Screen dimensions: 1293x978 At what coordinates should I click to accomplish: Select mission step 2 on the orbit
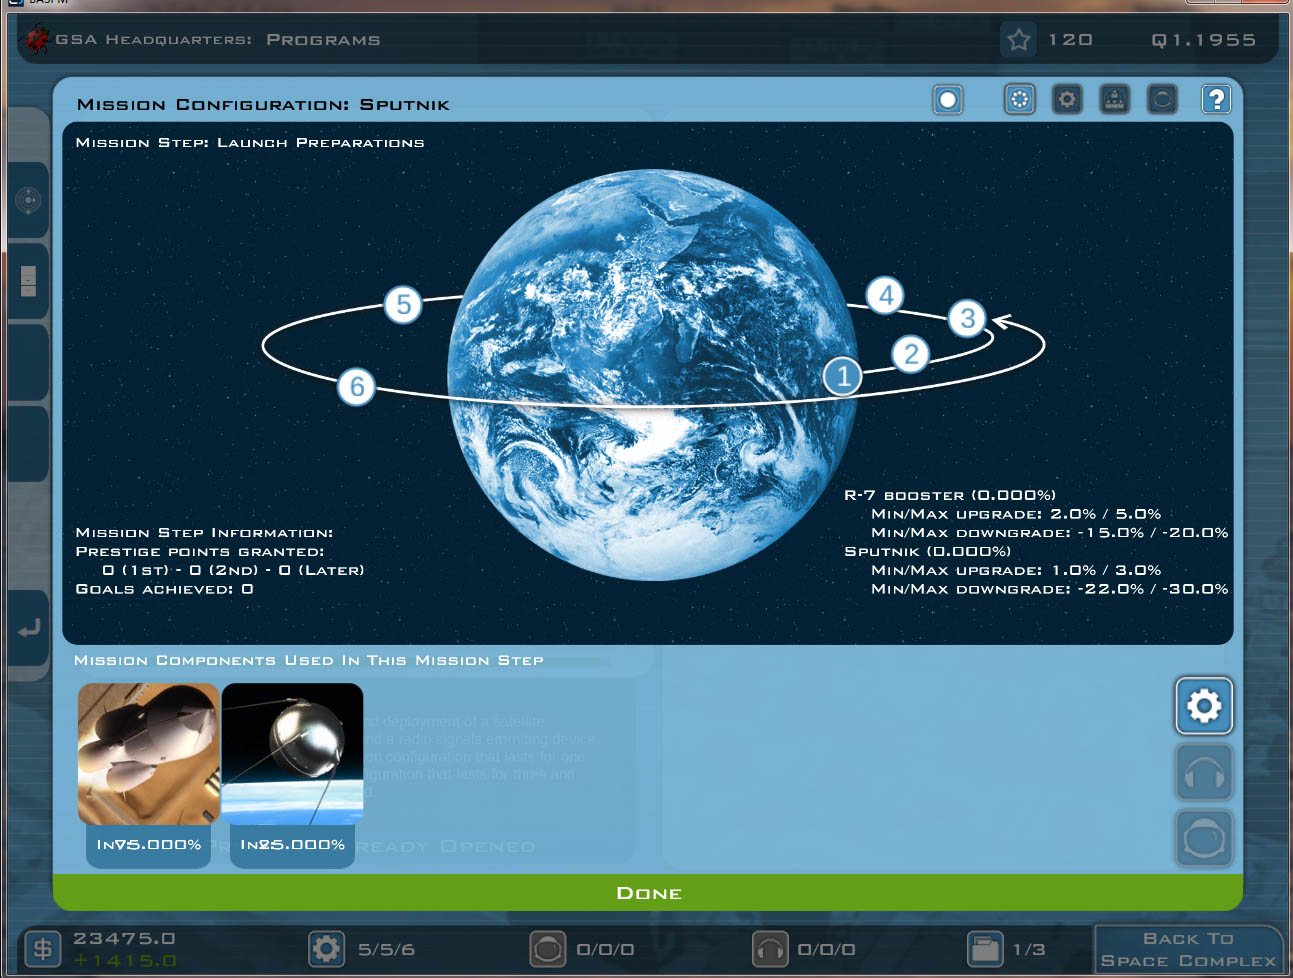(x=911, y=354)
